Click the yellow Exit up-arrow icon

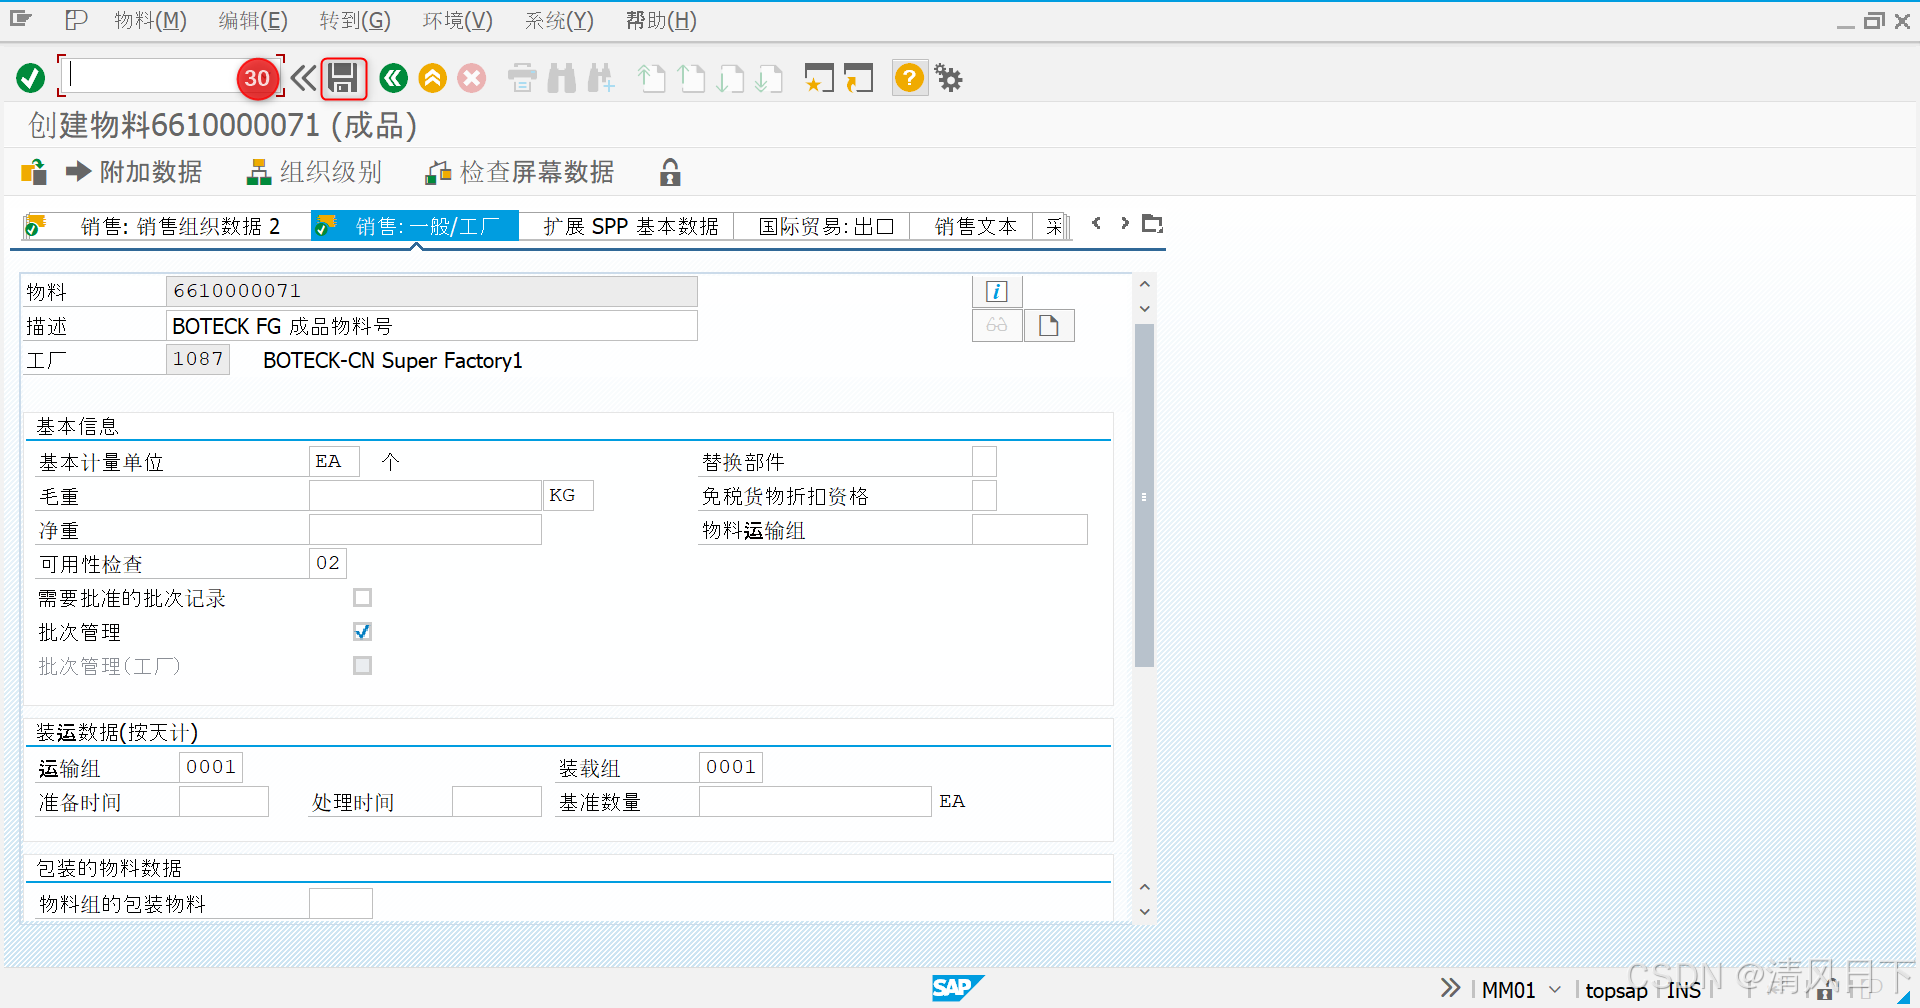433,78
